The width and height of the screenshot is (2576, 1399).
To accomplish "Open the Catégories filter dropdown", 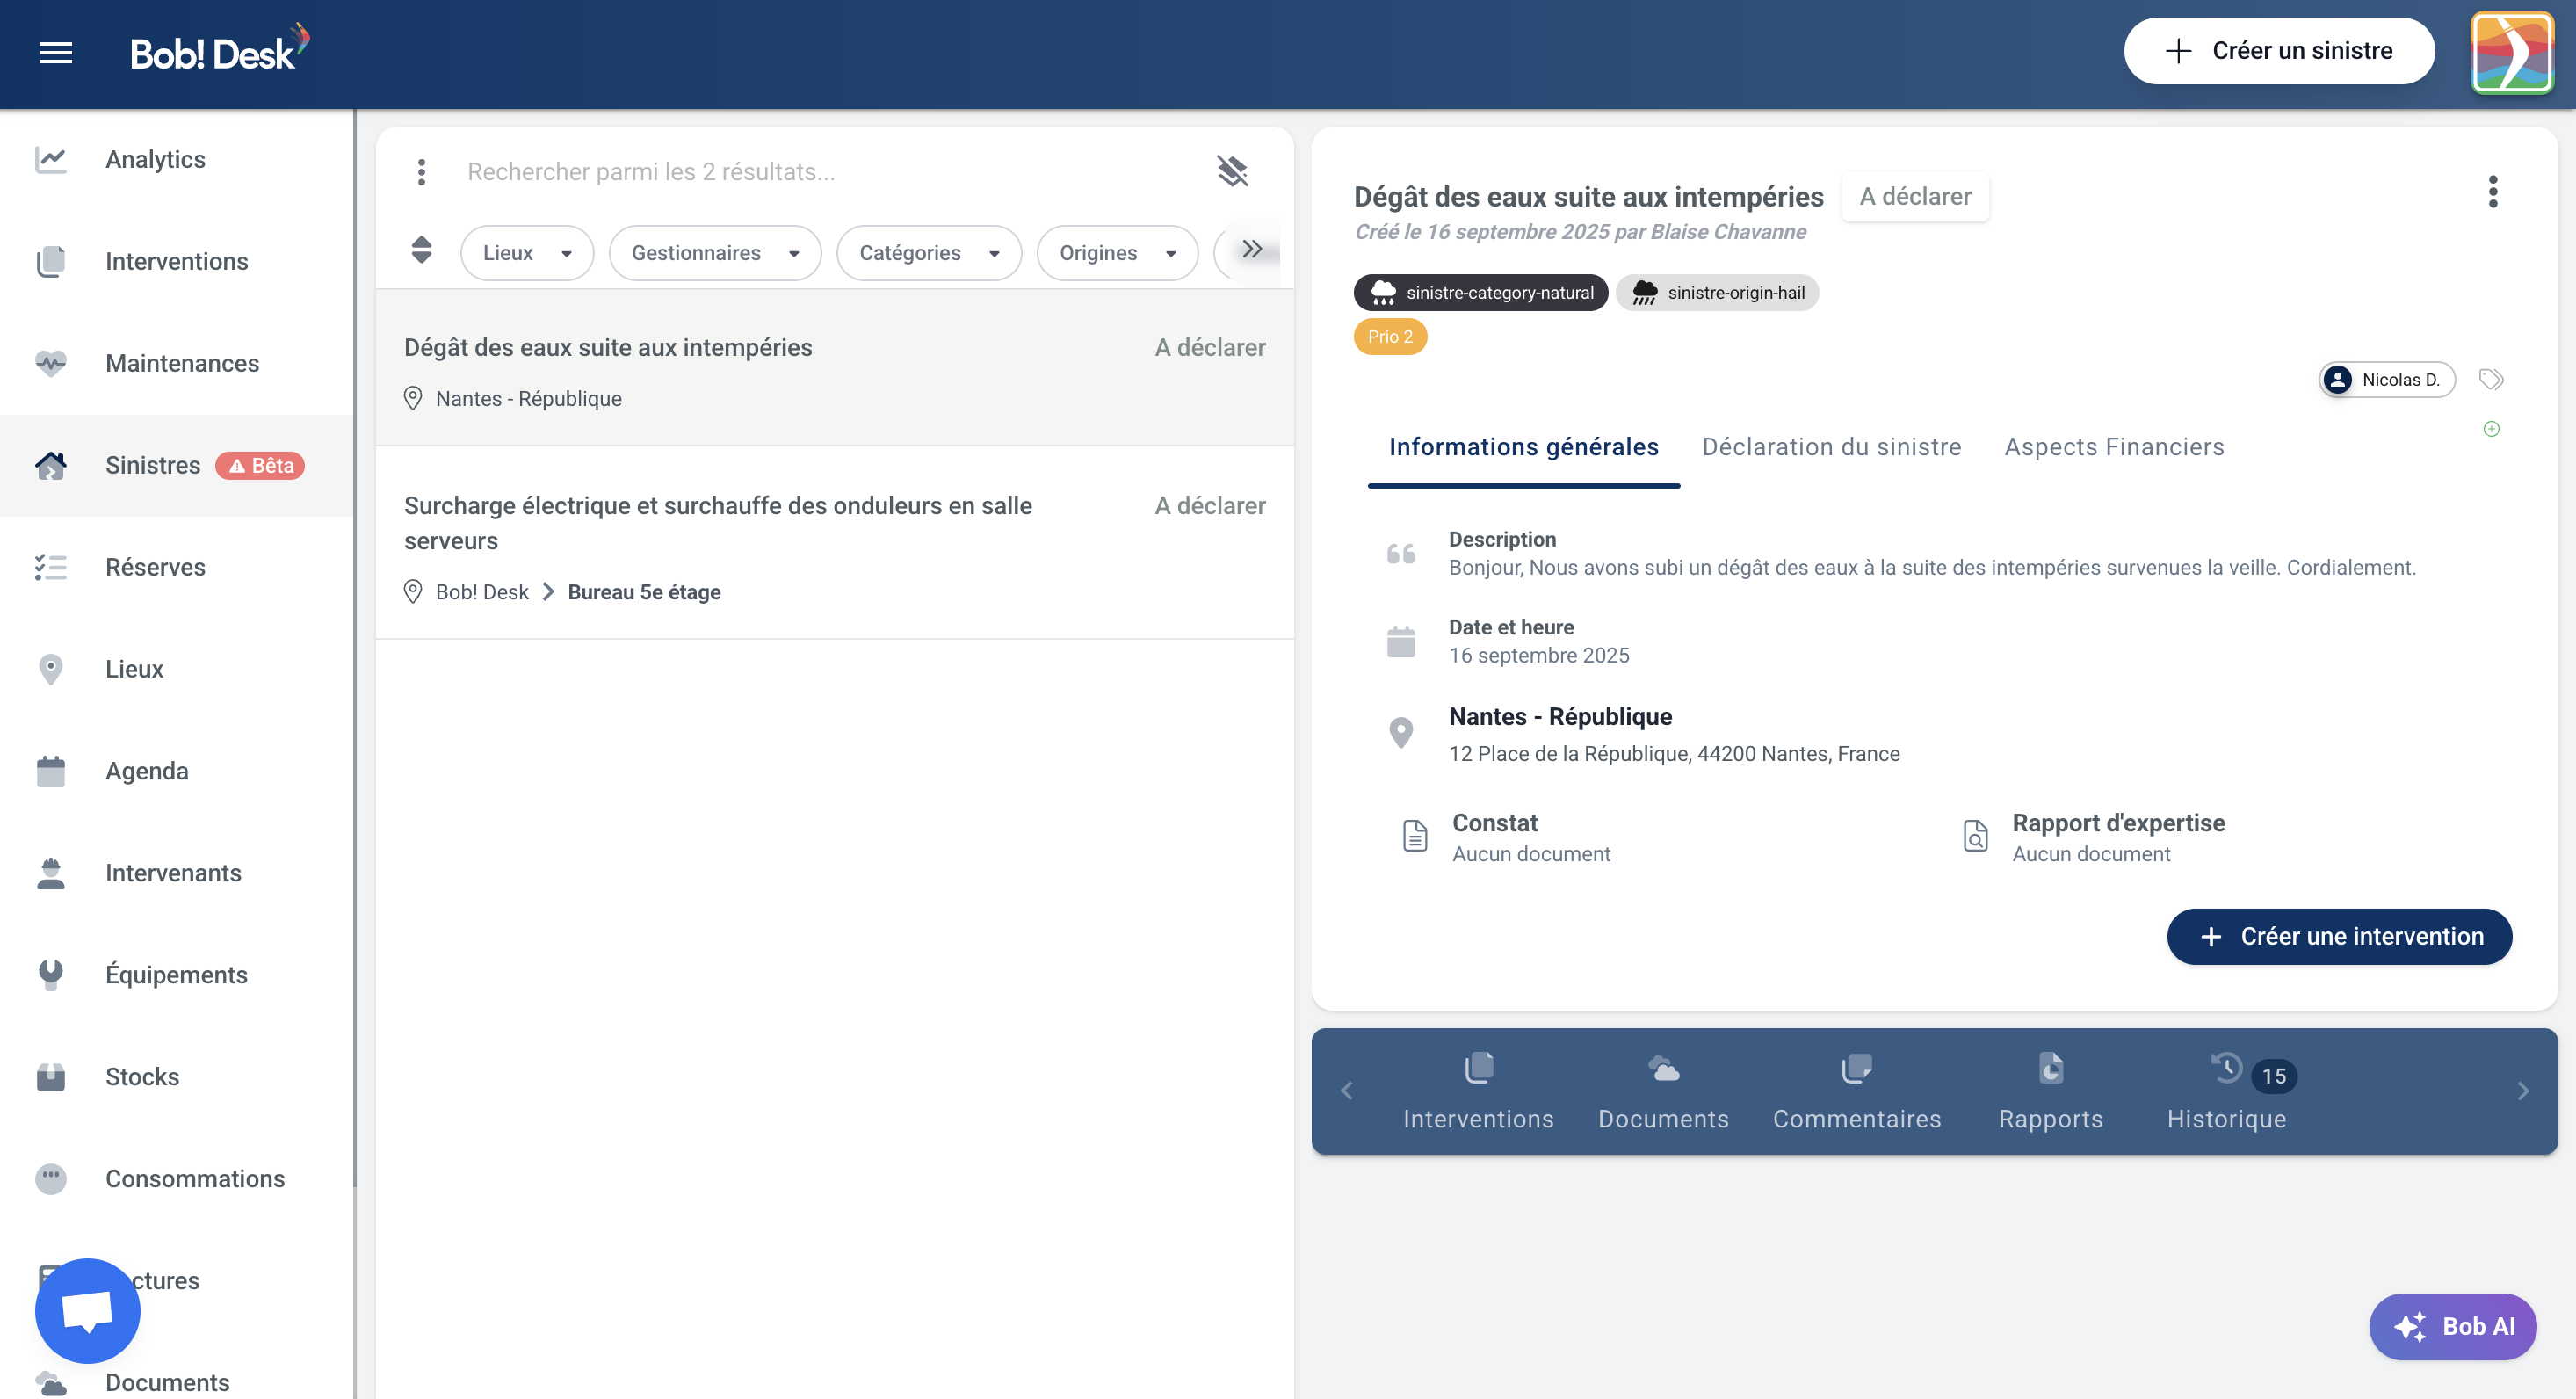I will (928, 253).
